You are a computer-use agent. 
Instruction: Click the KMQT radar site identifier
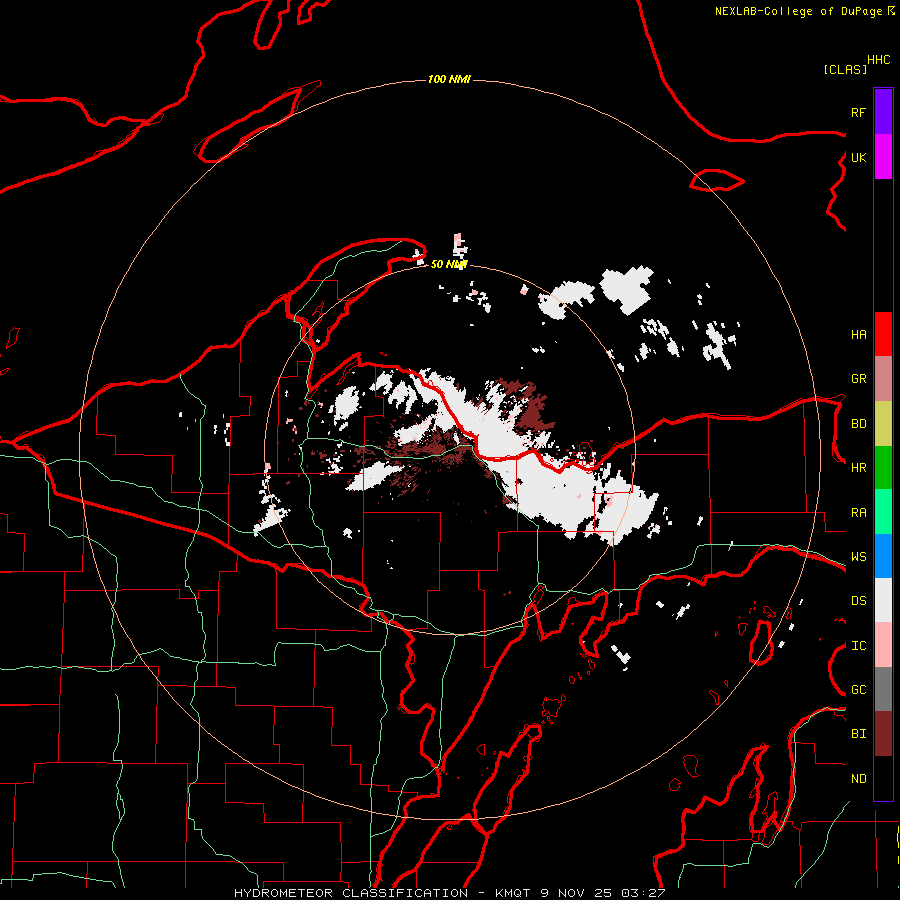pos(513,893)
